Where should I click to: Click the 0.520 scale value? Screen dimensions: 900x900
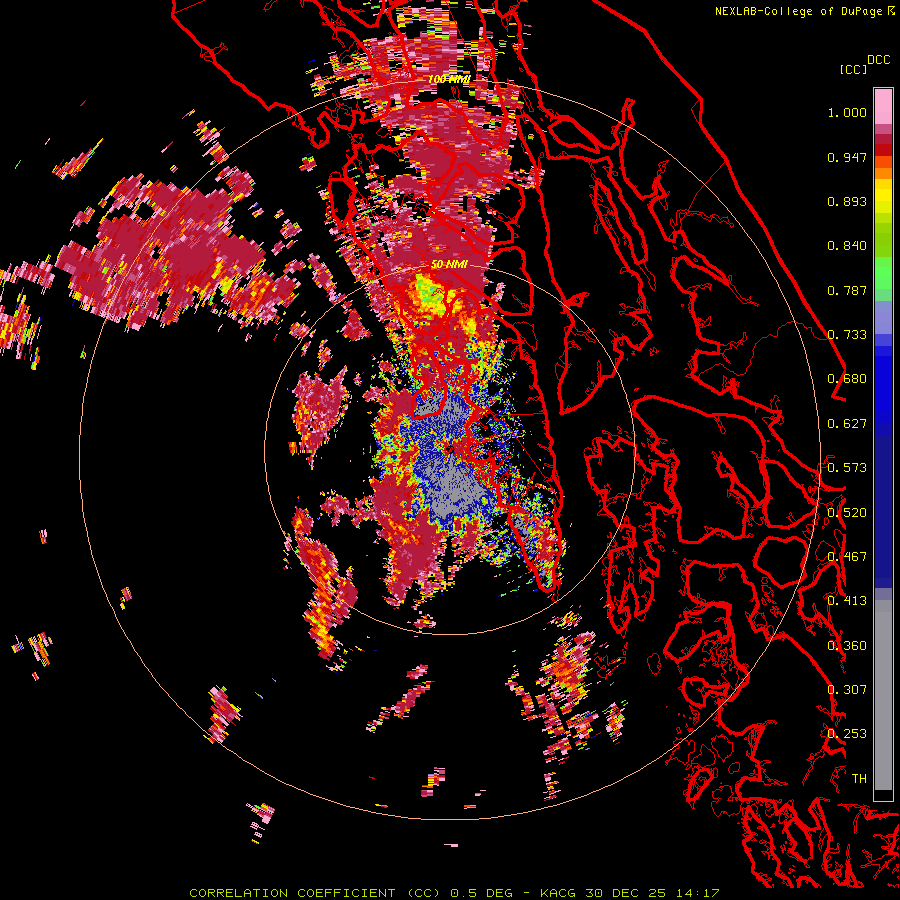tap(847, 513)
